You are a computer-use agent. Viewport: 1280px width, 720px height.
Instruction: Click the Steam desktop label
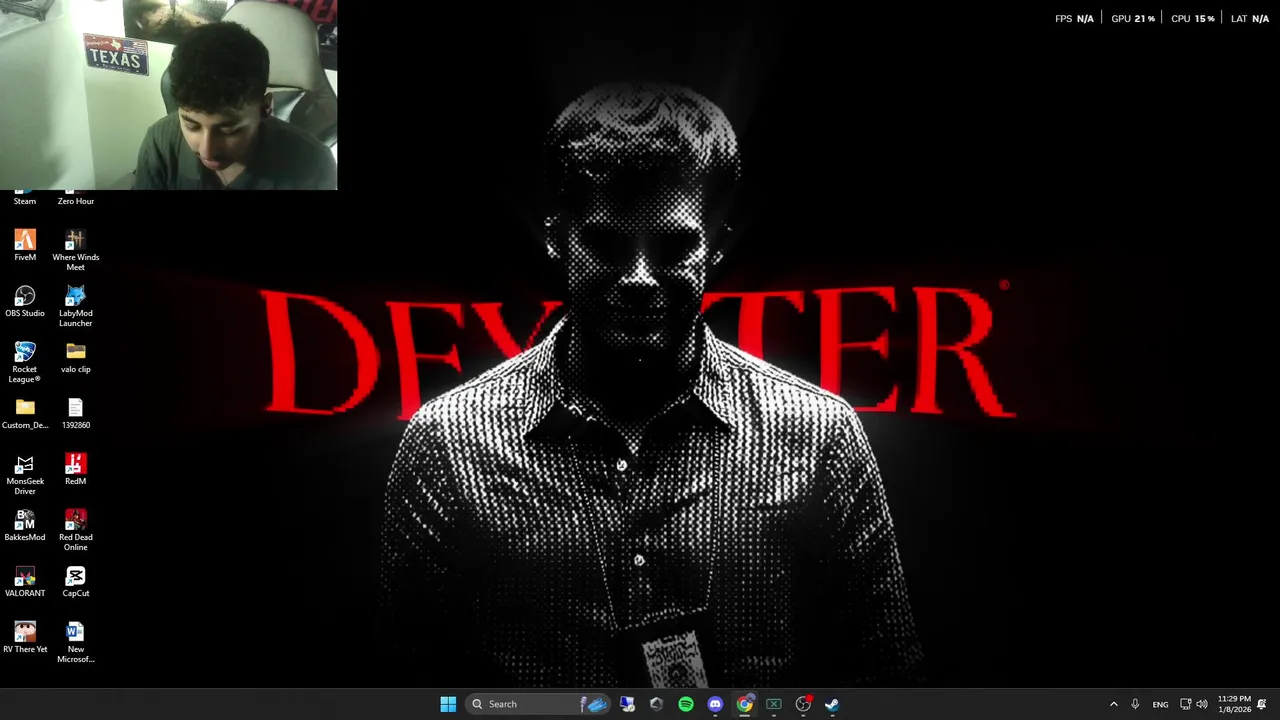click(x=25, y=201)
